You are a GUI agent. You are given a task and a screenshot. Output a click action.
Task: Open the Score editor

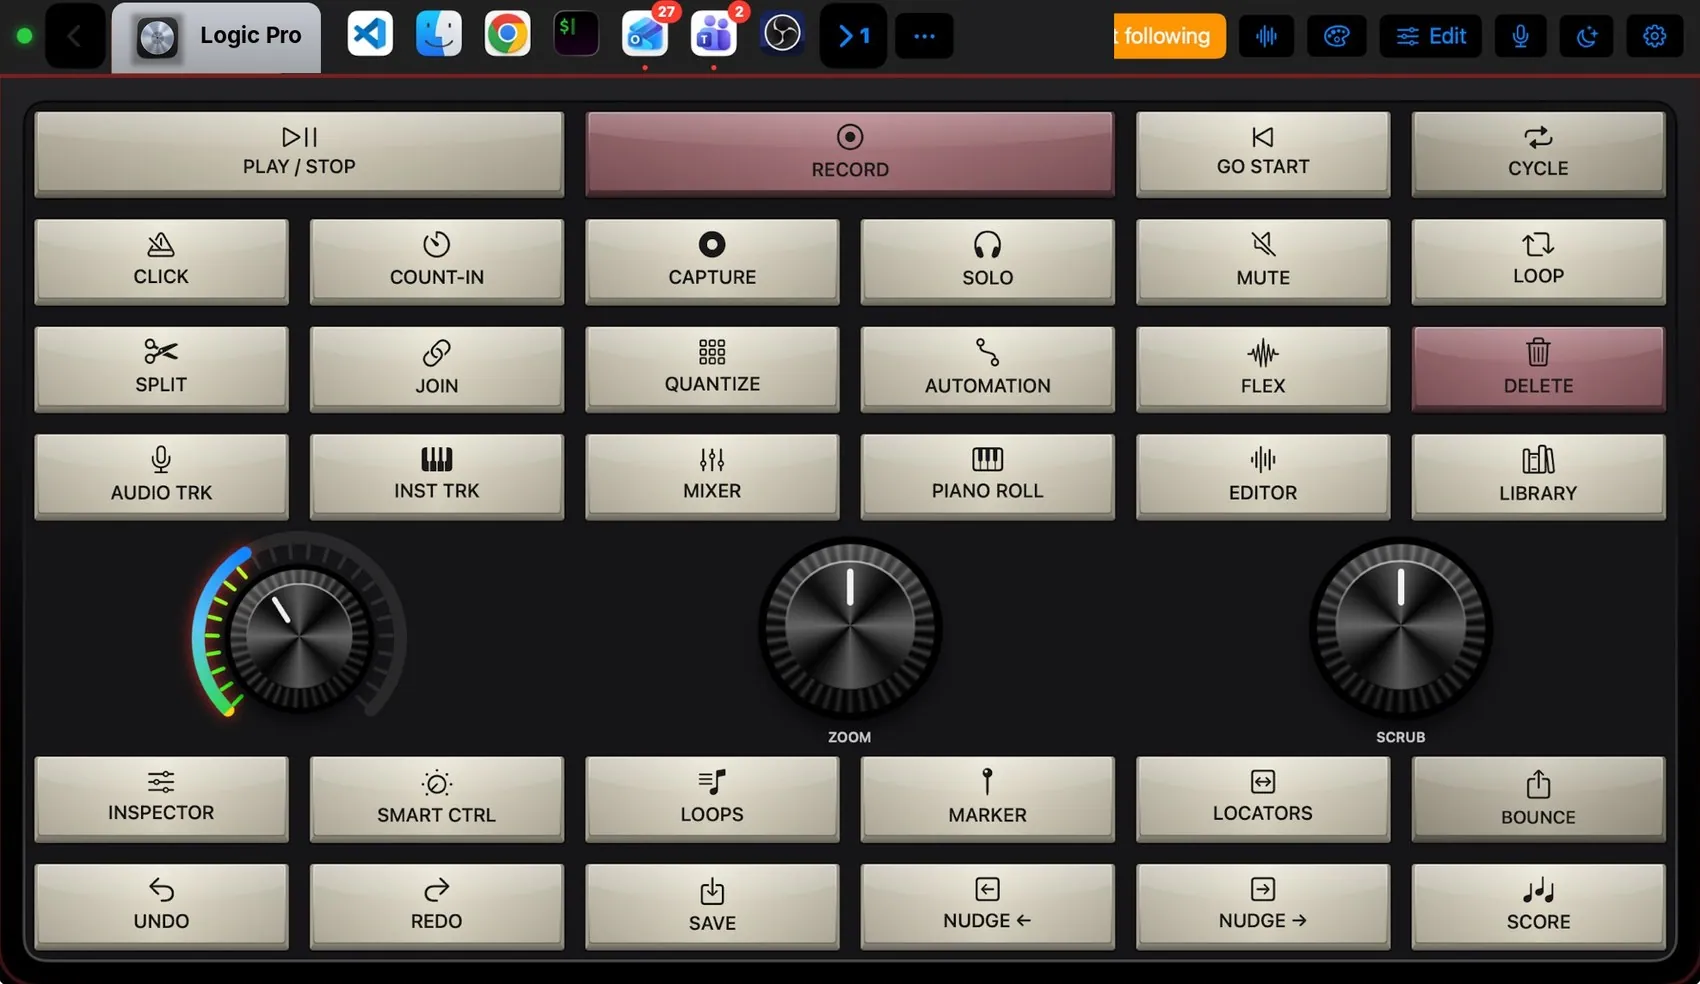click(x=1538, y=907)
